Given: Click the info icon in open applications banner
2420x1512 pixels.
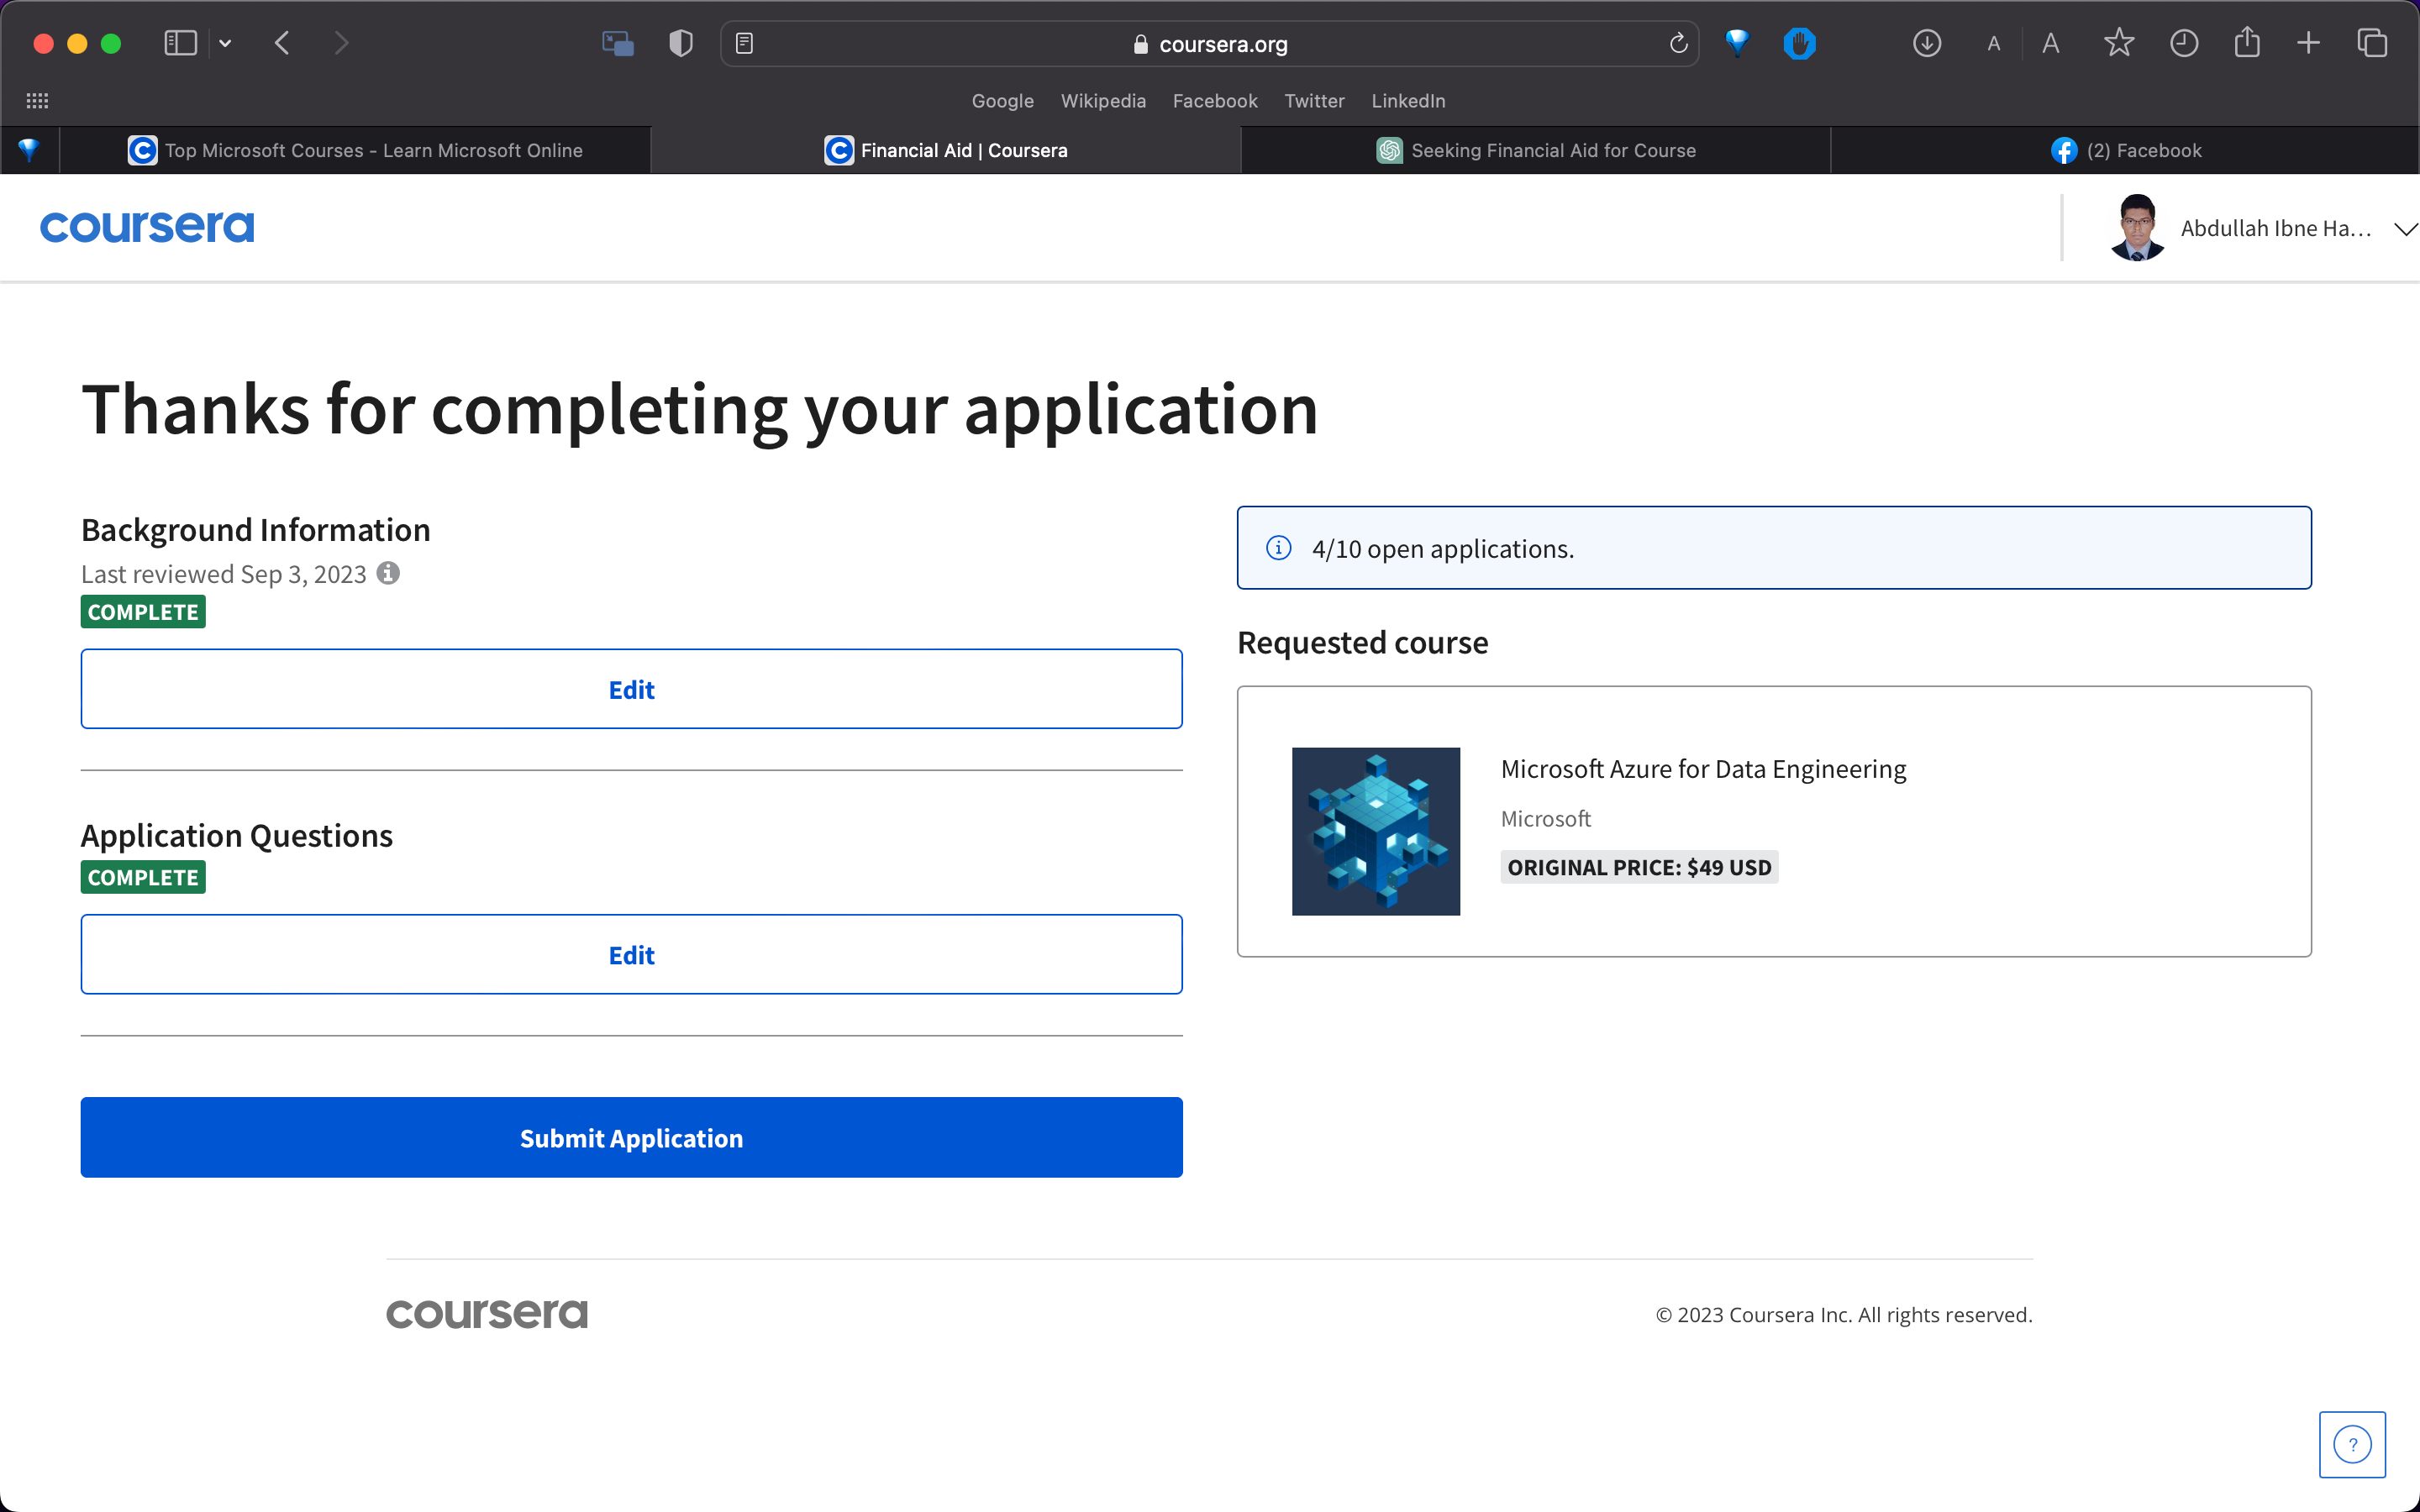Looking at the screenshot, I should click(1278, 548).
